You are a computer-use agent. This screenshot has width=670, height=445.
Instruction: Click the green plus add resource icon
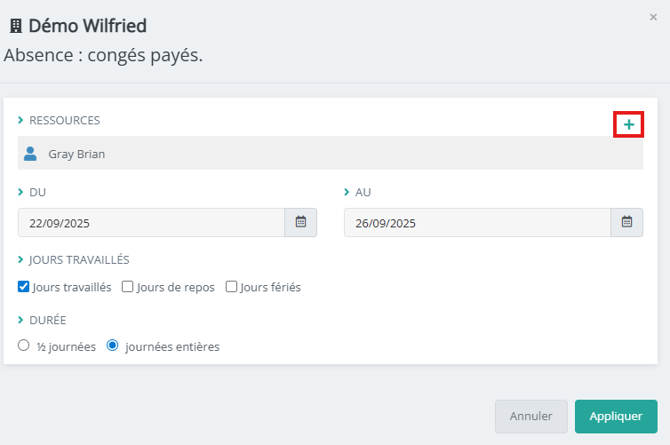[628, 124]
